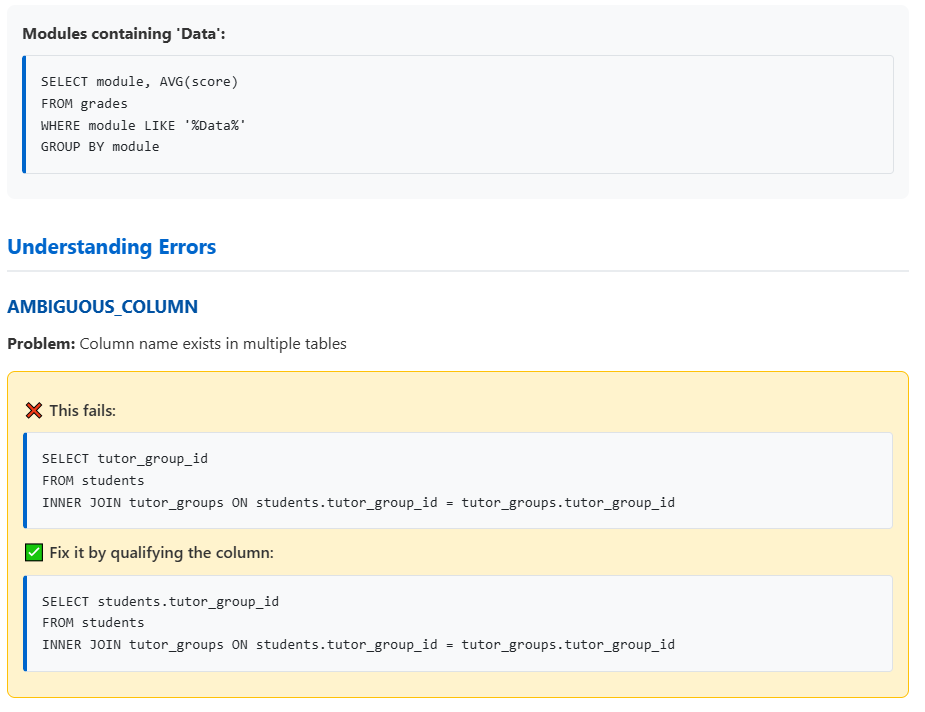Click the AMBIGUOUS_COLUMN subheading

(x=102, y=307)
